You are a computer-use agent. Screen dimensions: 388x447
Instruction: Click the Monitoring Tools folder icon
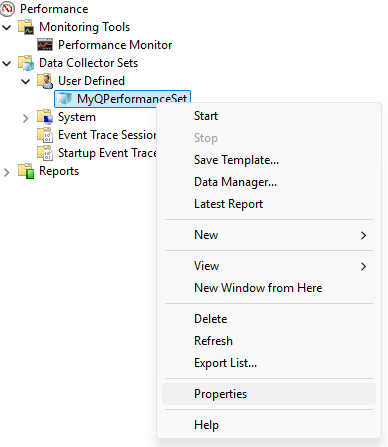[x=26, y=27]
